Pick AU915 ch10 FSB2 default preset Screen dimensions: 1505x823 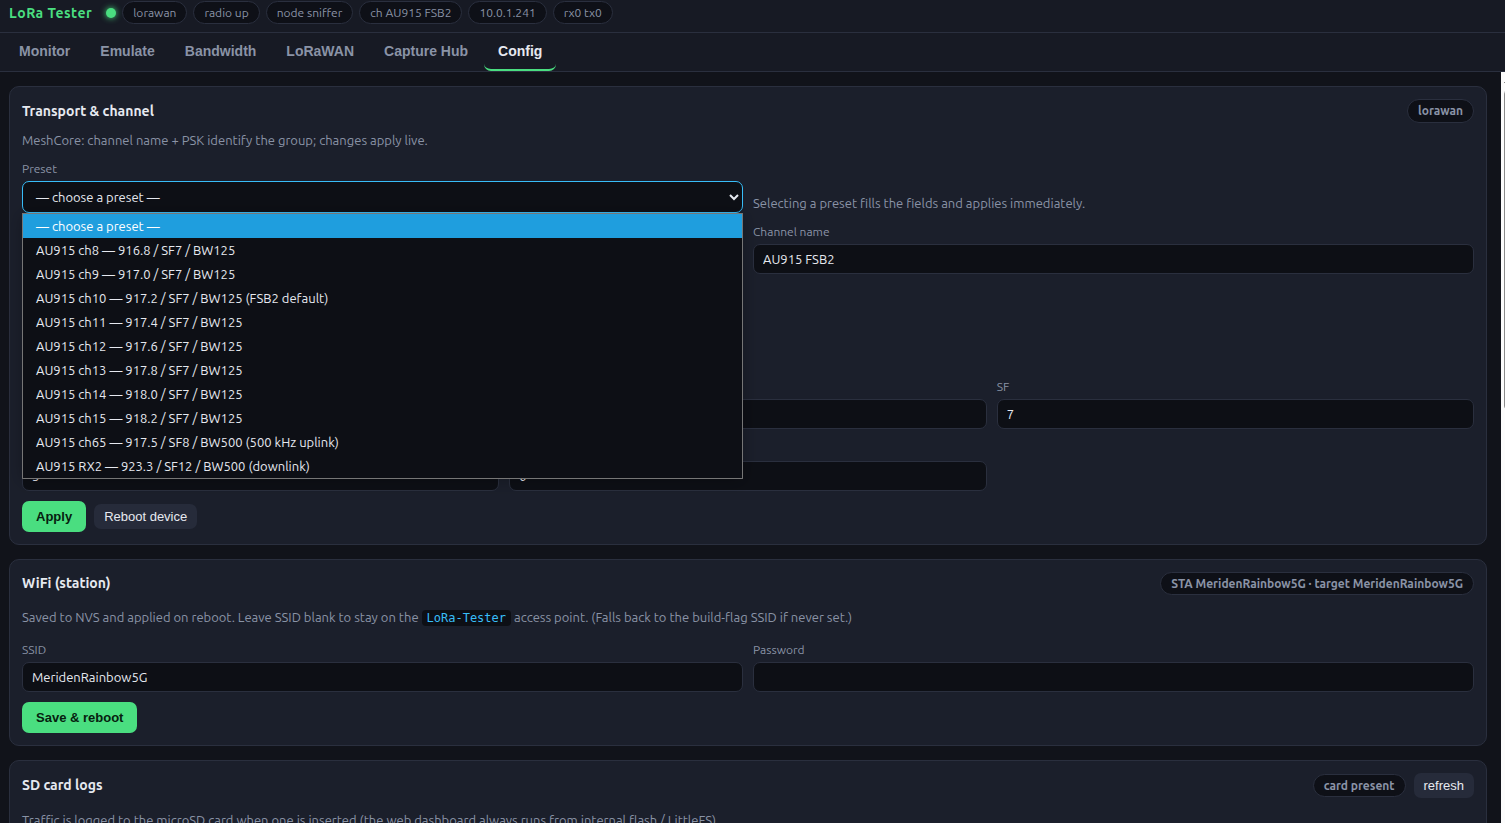coord(382,298)
